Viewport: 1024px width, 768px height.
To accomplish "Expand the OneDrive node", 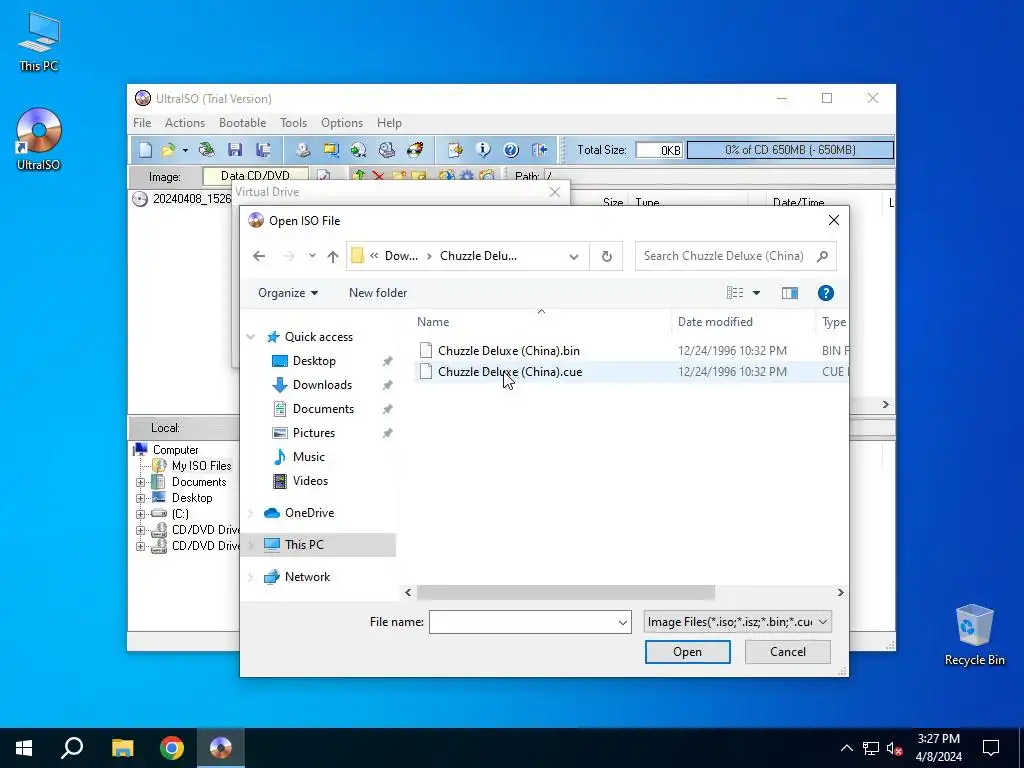I will pos(251,513).
